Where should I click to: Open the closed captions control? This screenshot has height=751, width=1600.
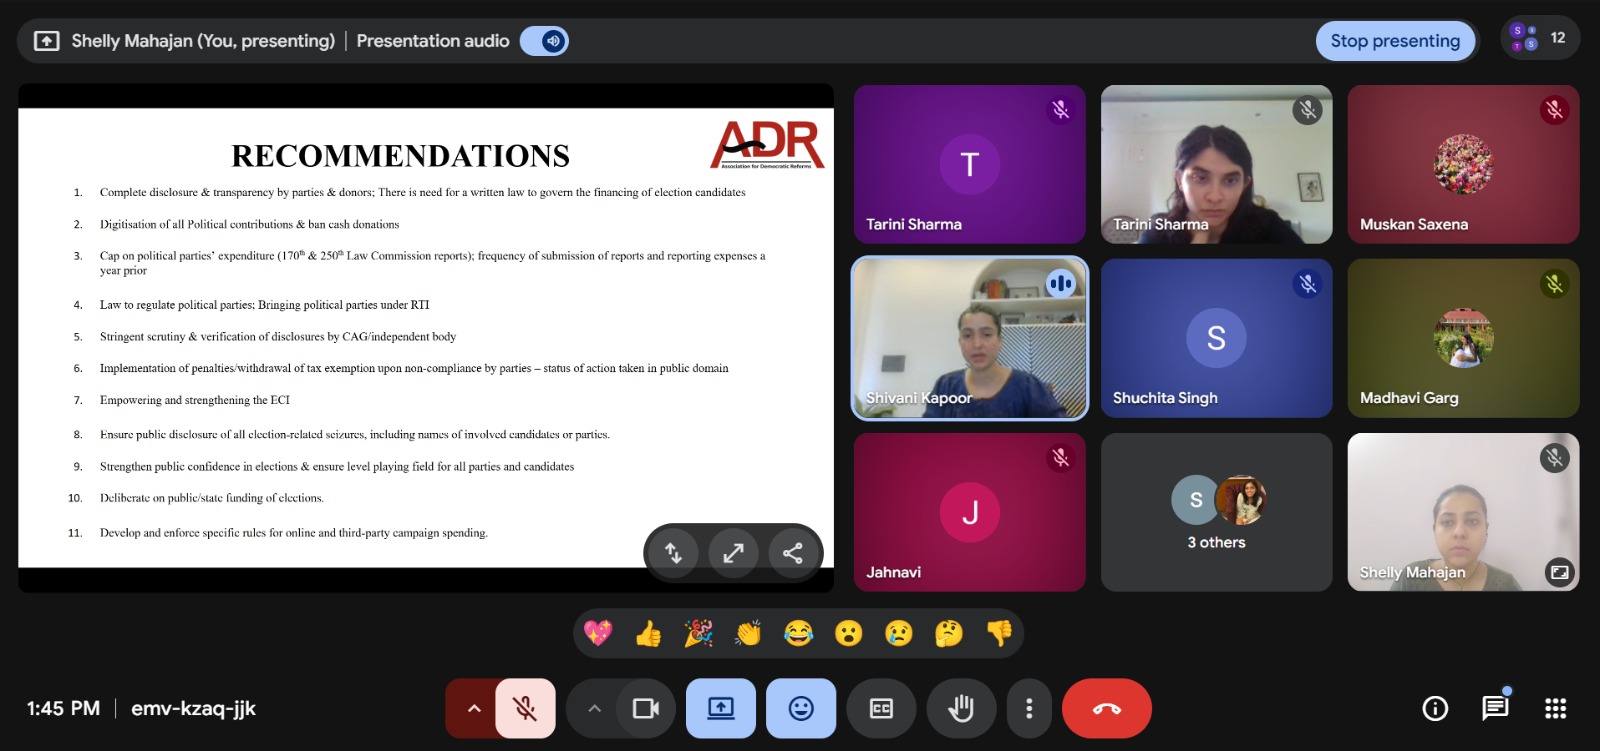[881, 709]
